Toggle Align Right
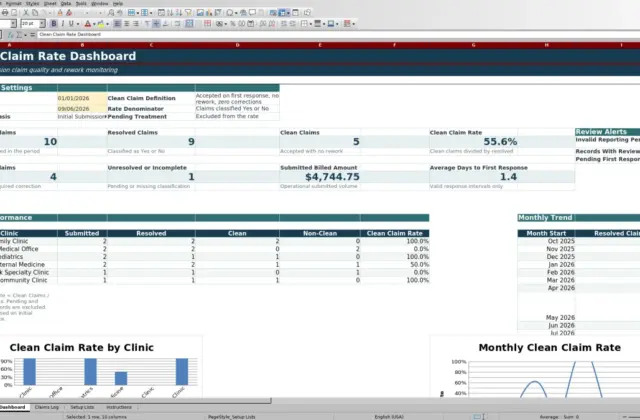The width and height of the screenshot is (640, 420). click(136, 24)
